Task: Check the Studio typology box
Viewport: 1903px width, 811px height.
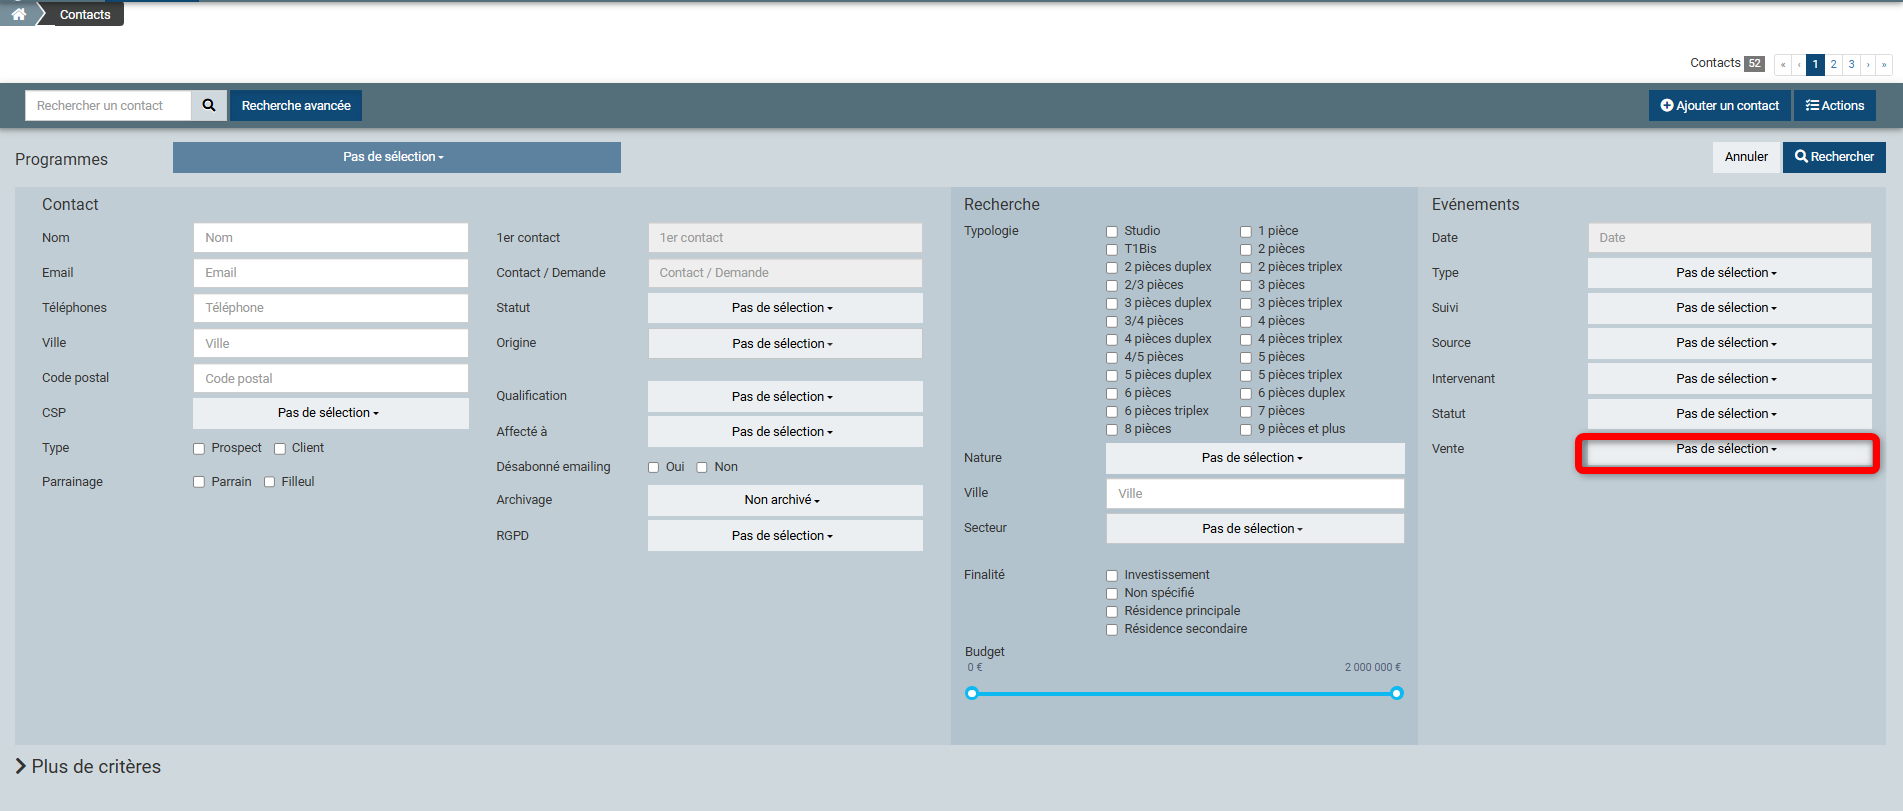Action: (x=1112, y=231)
